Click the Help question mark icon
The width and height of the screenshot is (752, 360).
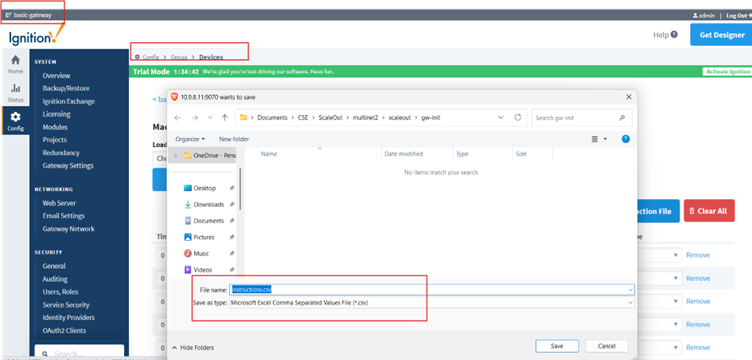click(674, 35)
